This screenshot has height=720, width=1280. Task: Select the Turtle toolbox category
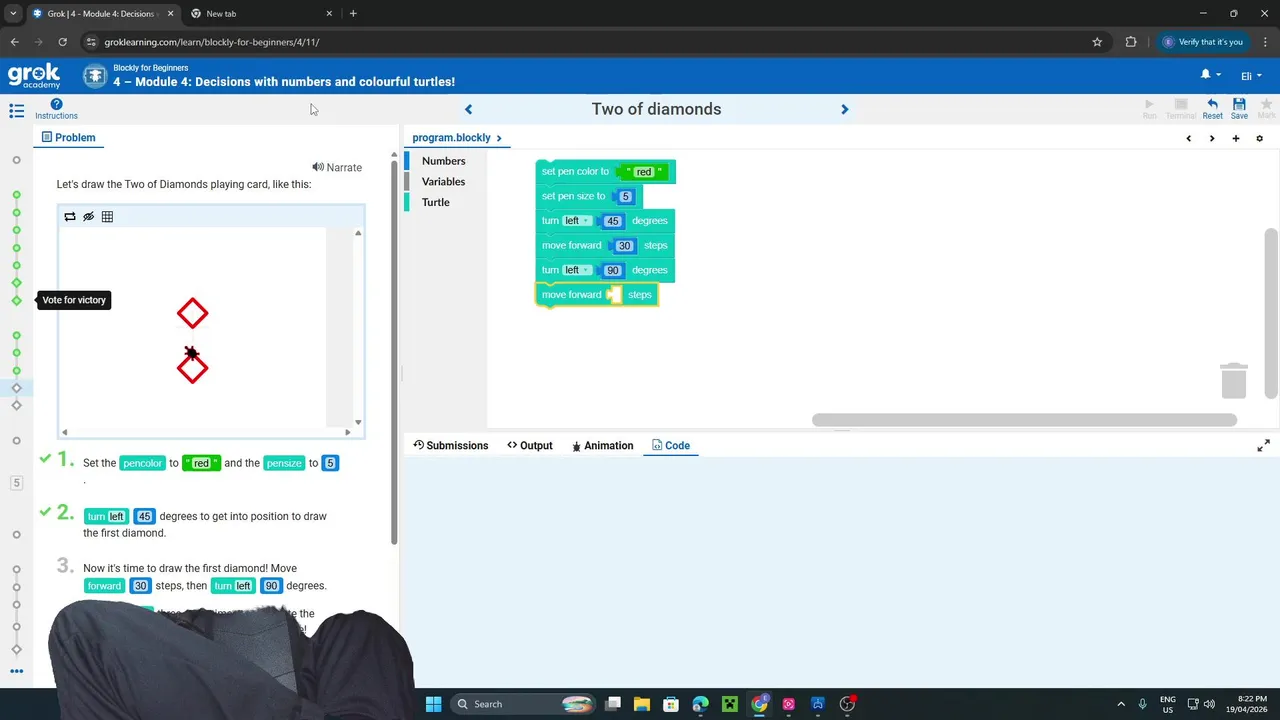click(435, 202)
